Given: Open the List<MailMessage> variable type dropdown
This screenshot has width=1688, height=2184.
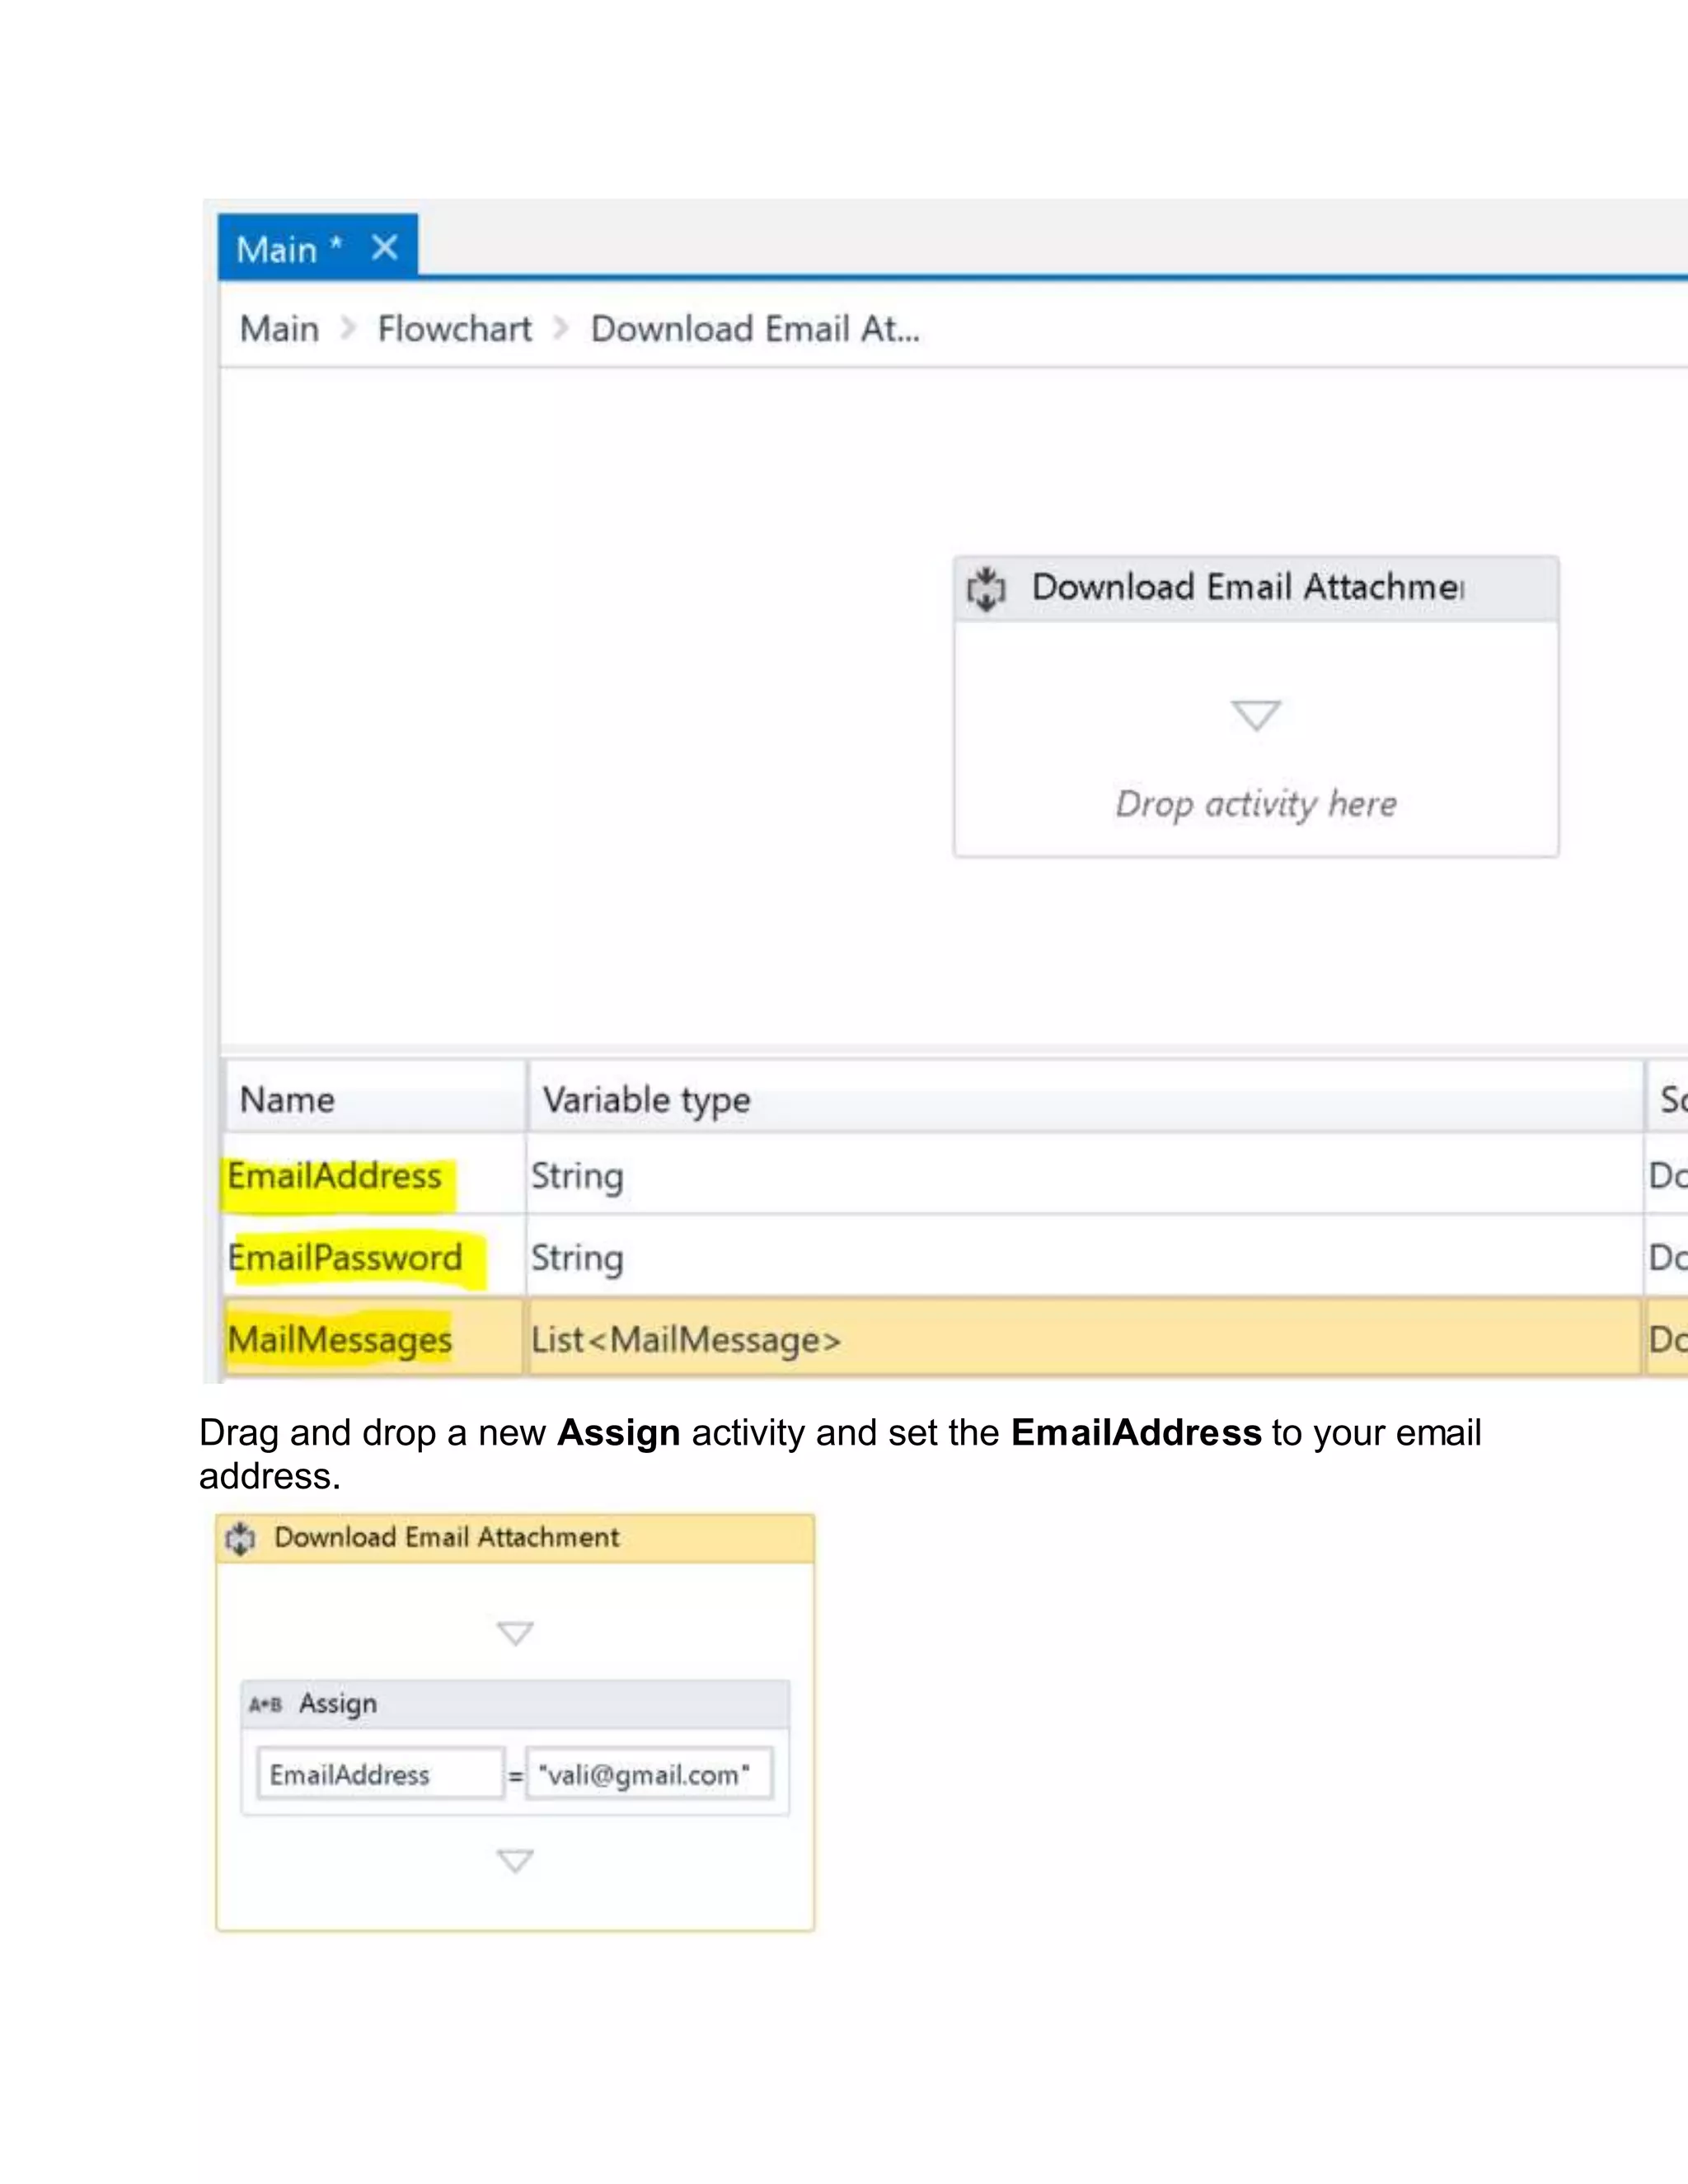Looking at the screenshot, I should [x=686, y=1339].
